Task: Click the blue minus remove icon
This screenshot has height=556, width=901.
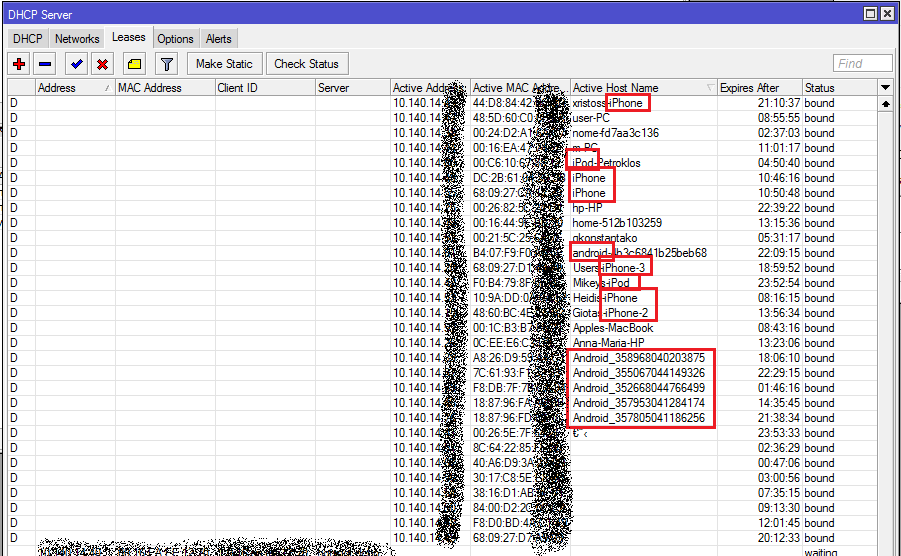Action: 45,64
